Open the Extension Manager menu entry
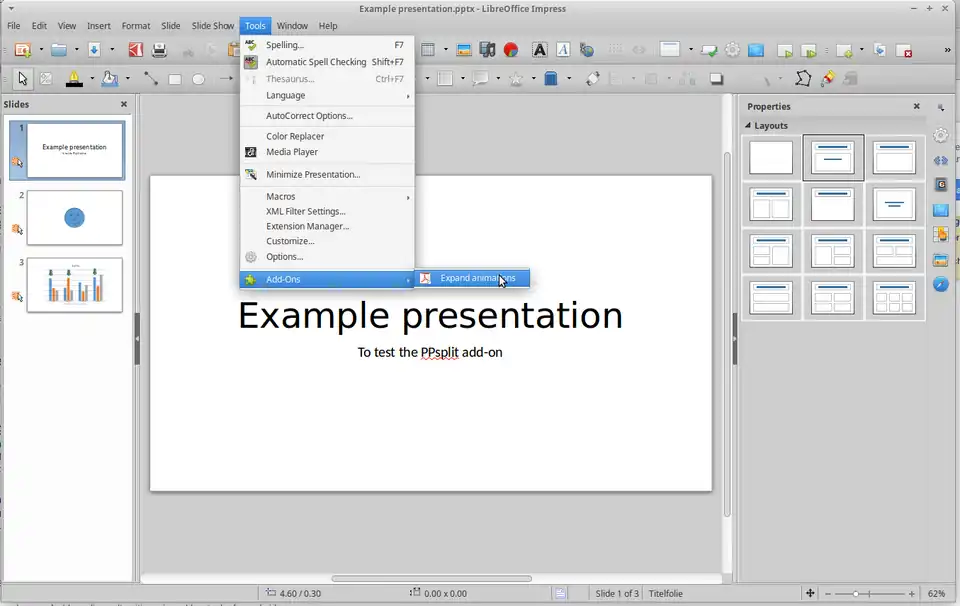This screenshot has height=606, width=960. 307,226
